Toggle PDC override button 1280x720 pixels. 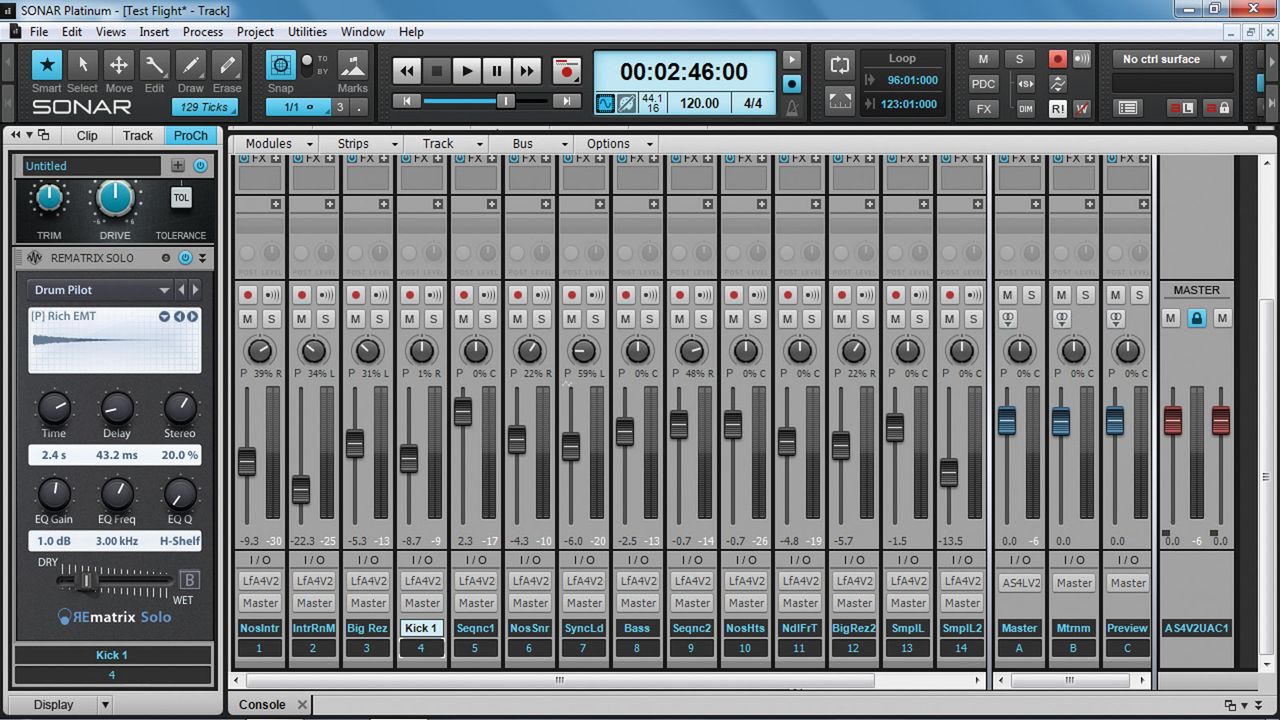pos(983,84)
